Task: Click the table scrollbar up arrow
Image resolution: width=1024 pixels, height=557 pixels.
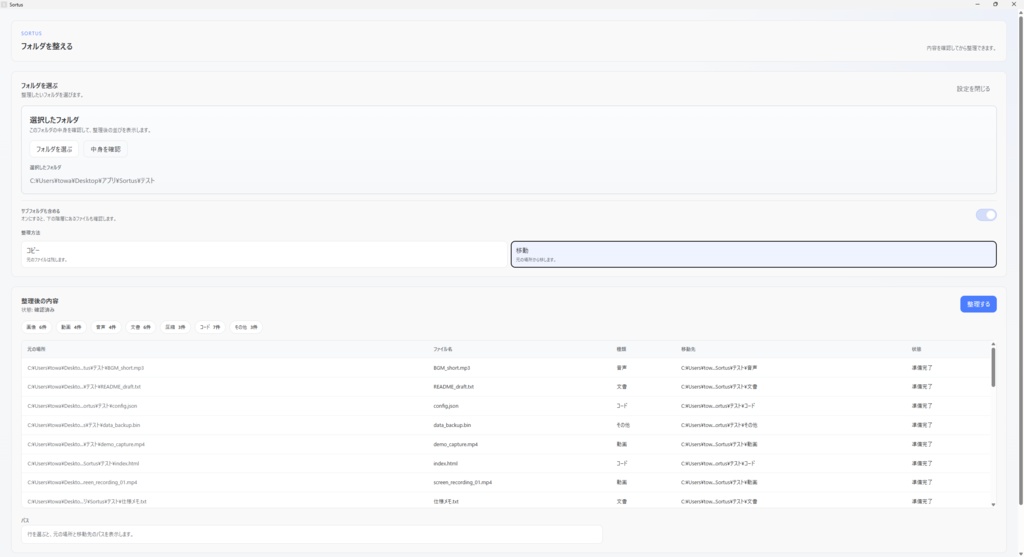Action: 993,344
